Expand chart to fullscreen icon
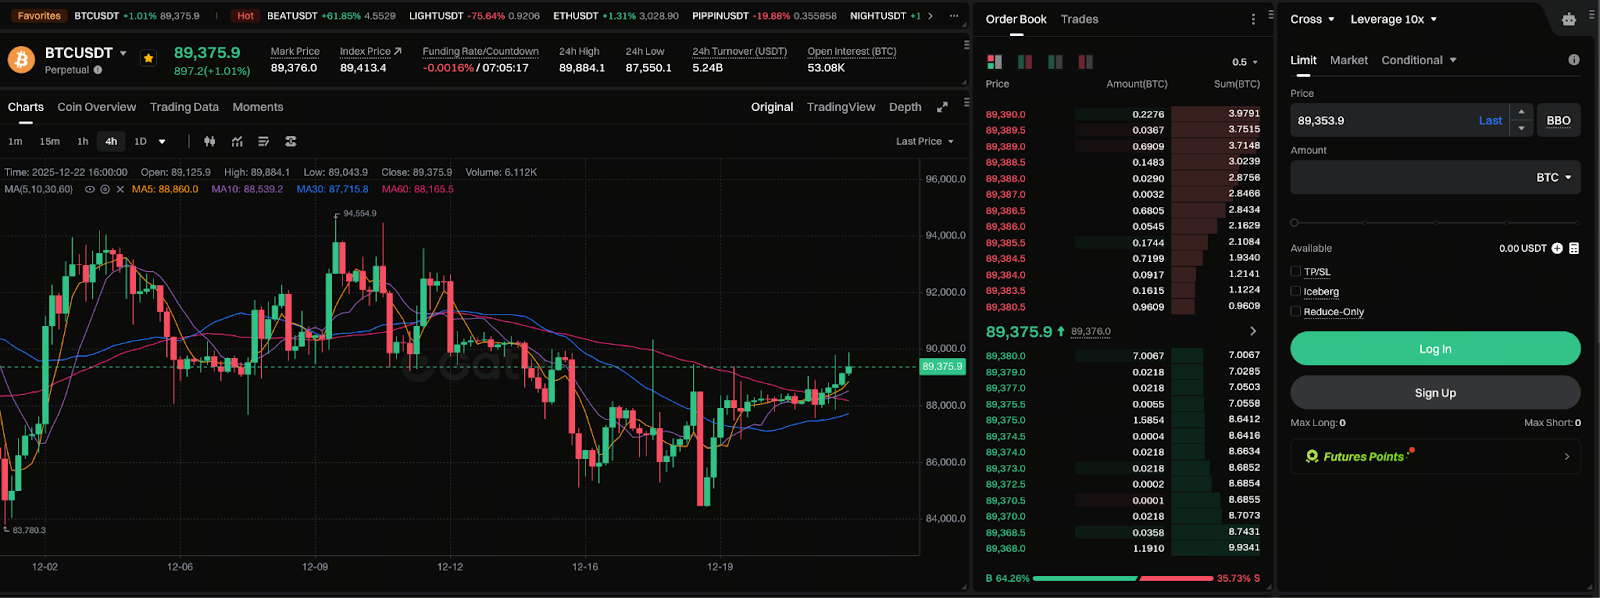1600x598 pixels. tap(942, 107)
